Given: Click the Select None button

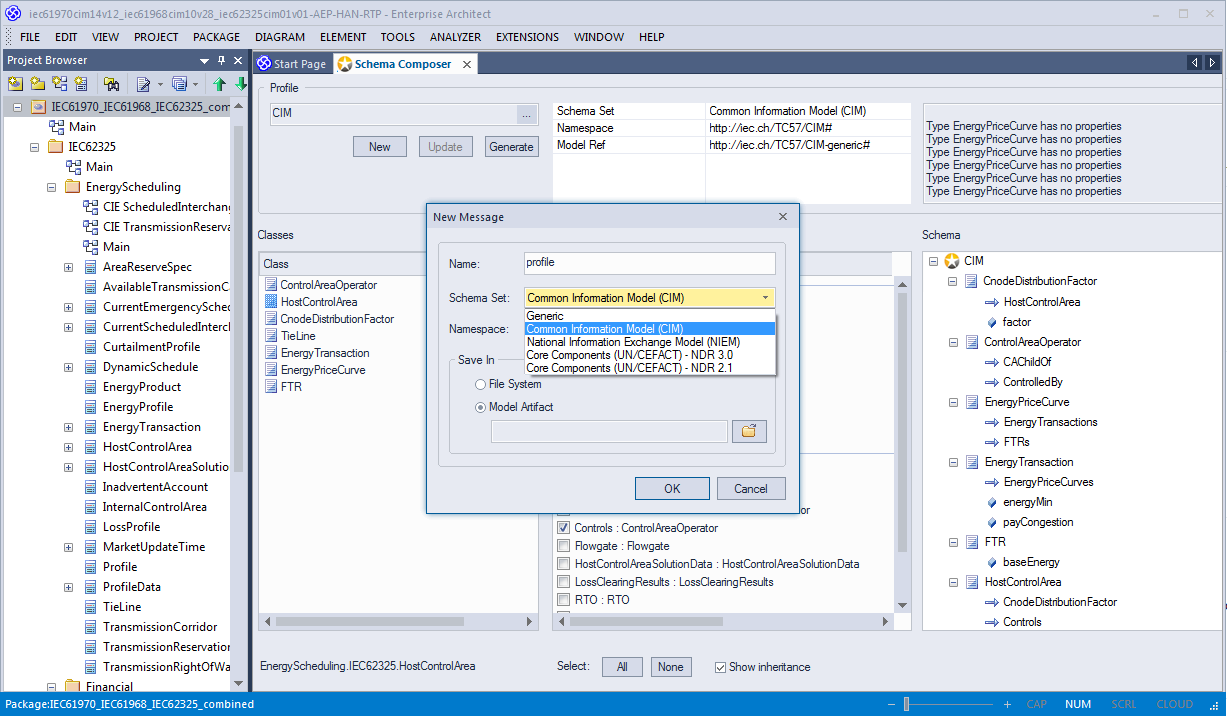Looking at the screenshot, I should coord(671,667).
